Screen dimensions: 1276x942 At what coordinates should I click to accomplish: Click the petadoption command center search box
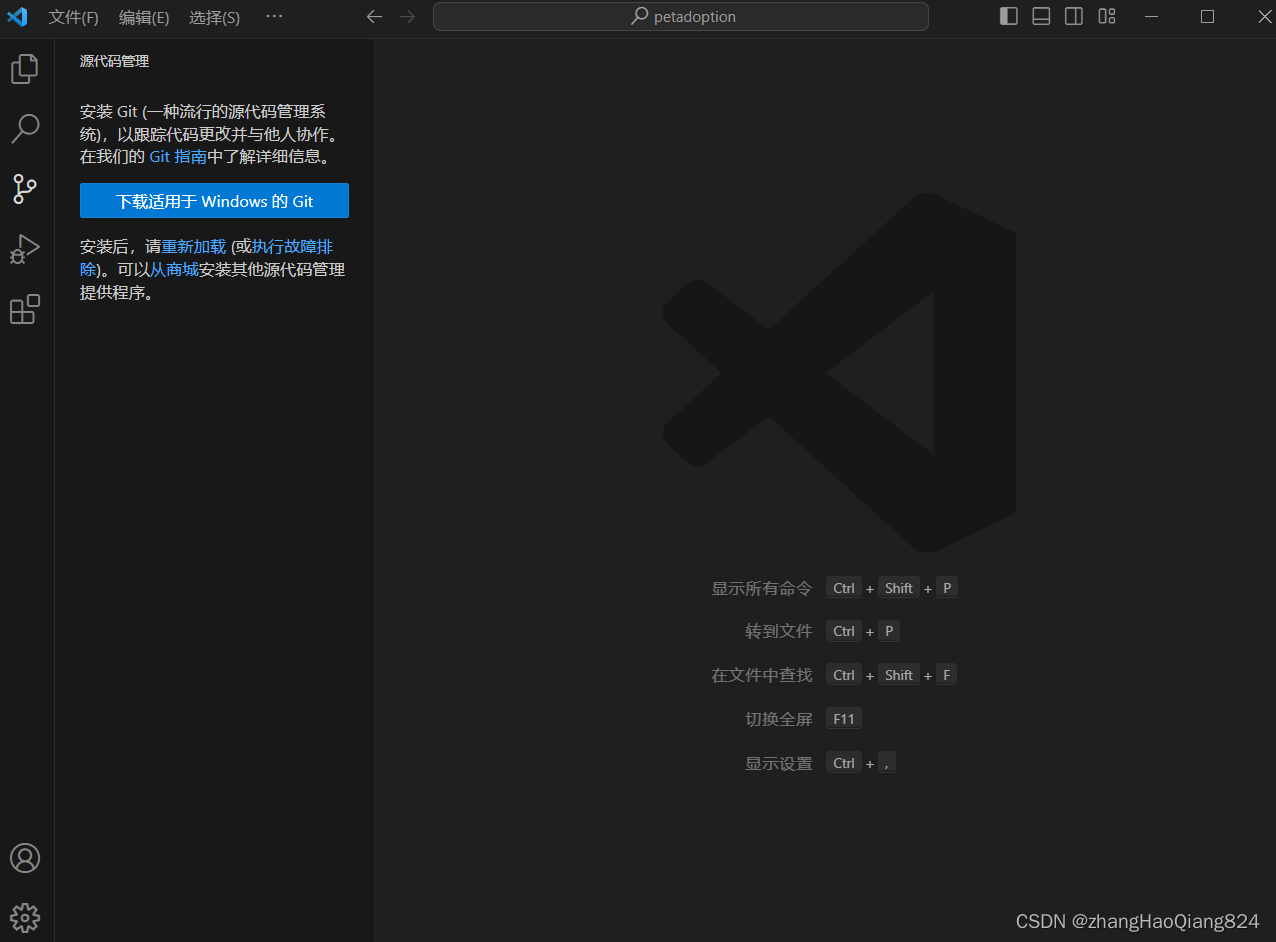[x=681, y=17]
